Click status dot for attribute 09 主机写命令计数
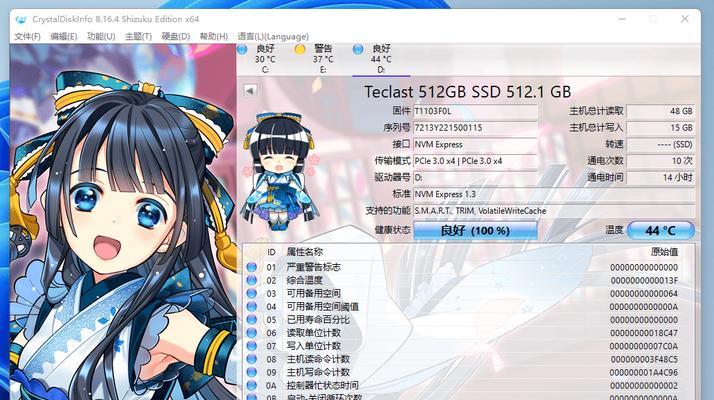 [x=251, y=372]
